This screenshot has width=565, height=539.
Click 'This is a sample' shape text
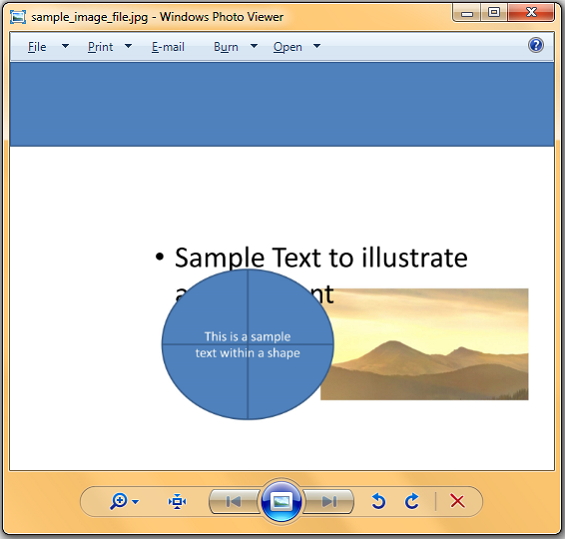tap(248, 337)
